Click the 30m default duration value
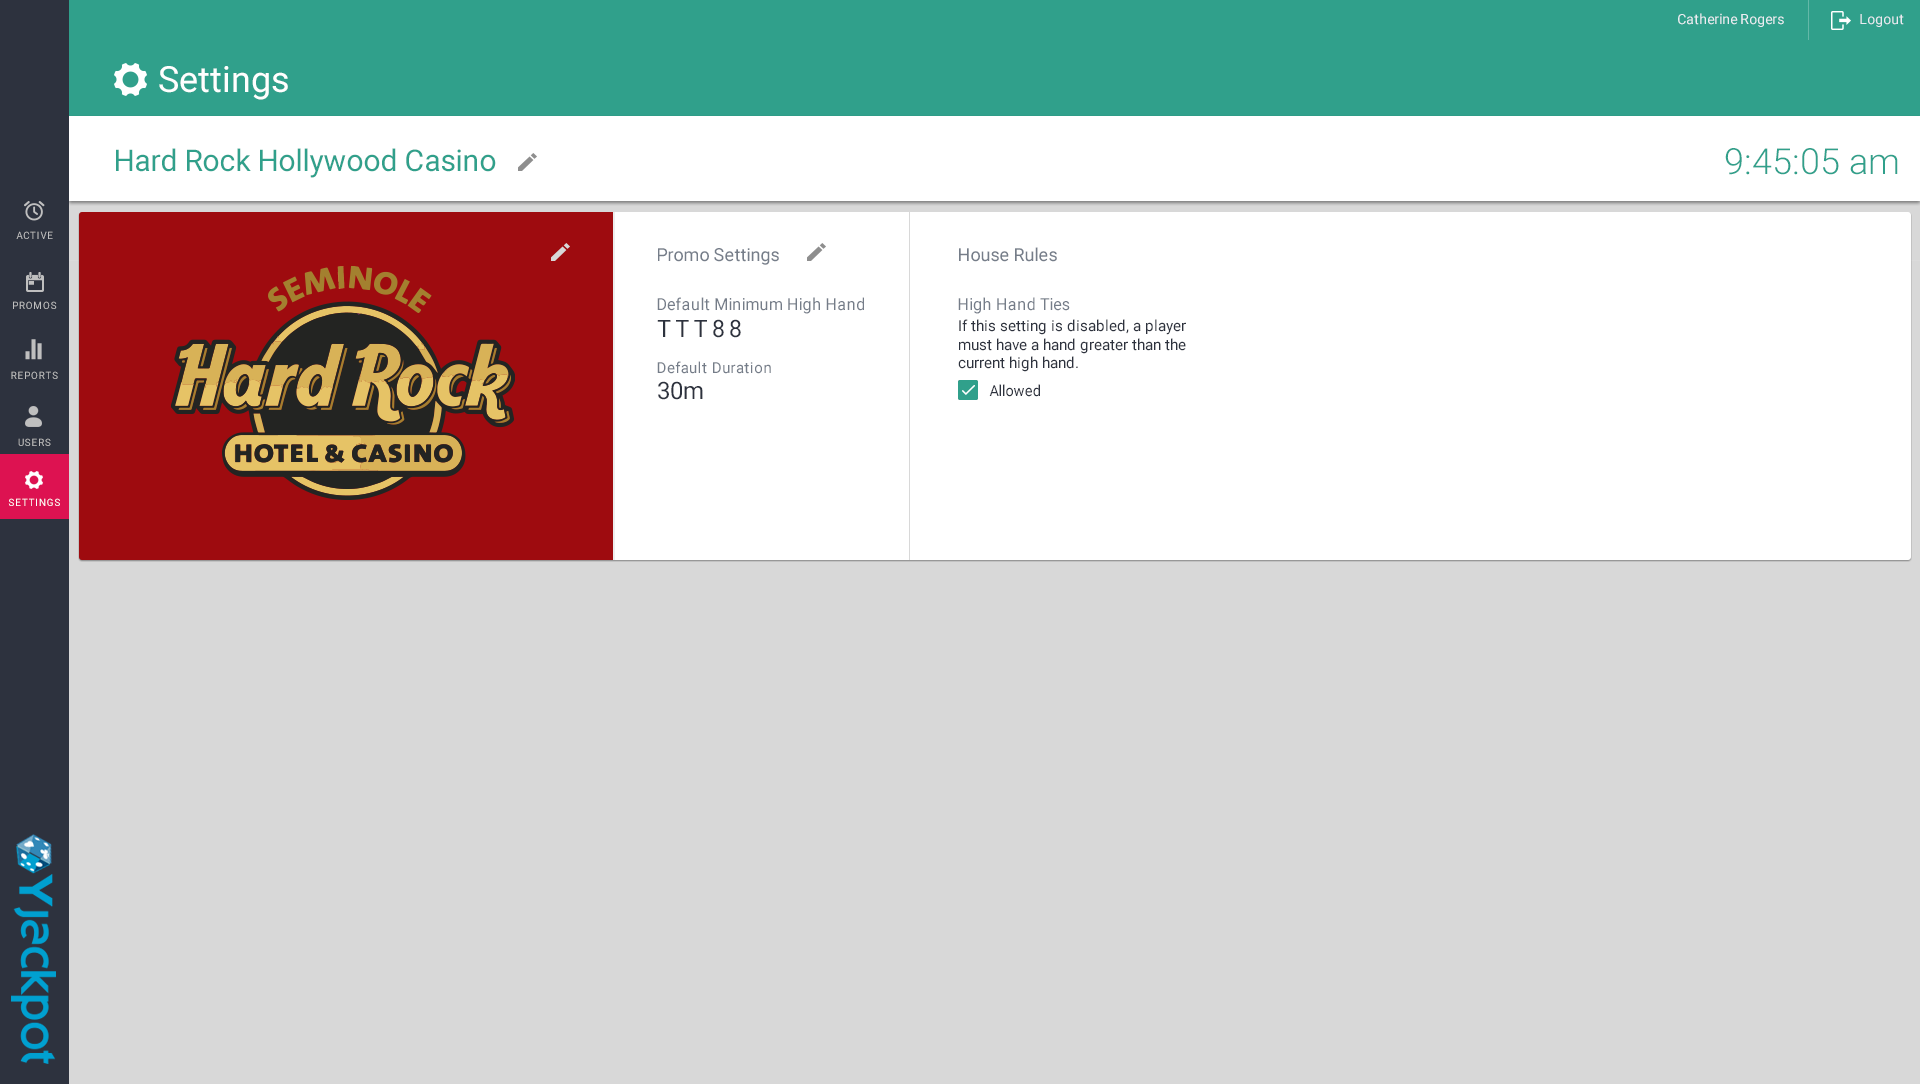This screenshot has width=1920, height=1084. (x=680, y=391)
